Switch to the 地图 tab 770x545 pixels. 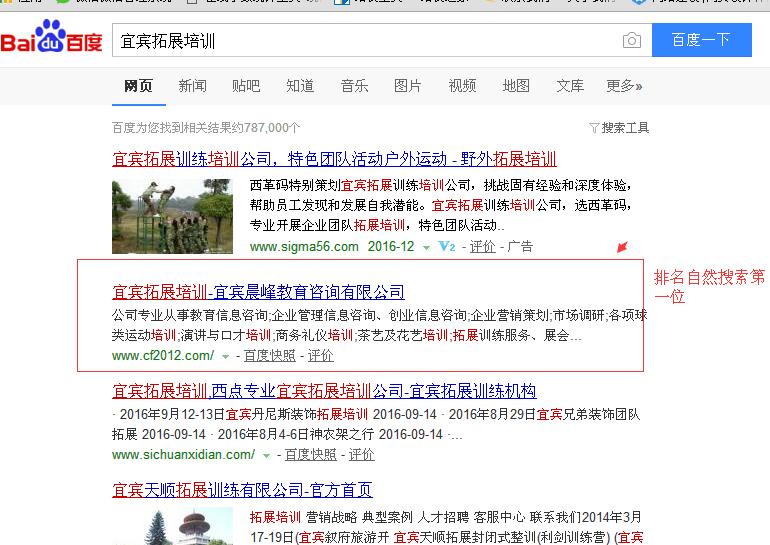[x=516, y=86]
